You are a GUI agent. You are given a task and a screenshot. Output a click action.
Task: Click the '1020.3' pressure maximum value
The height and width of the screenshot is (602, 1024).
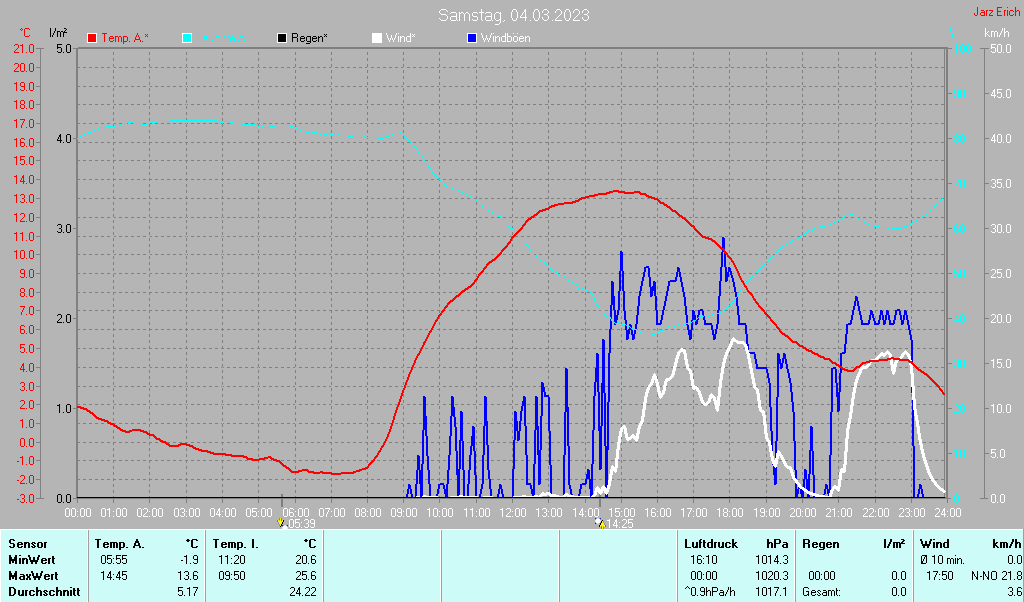pos(772,577)
